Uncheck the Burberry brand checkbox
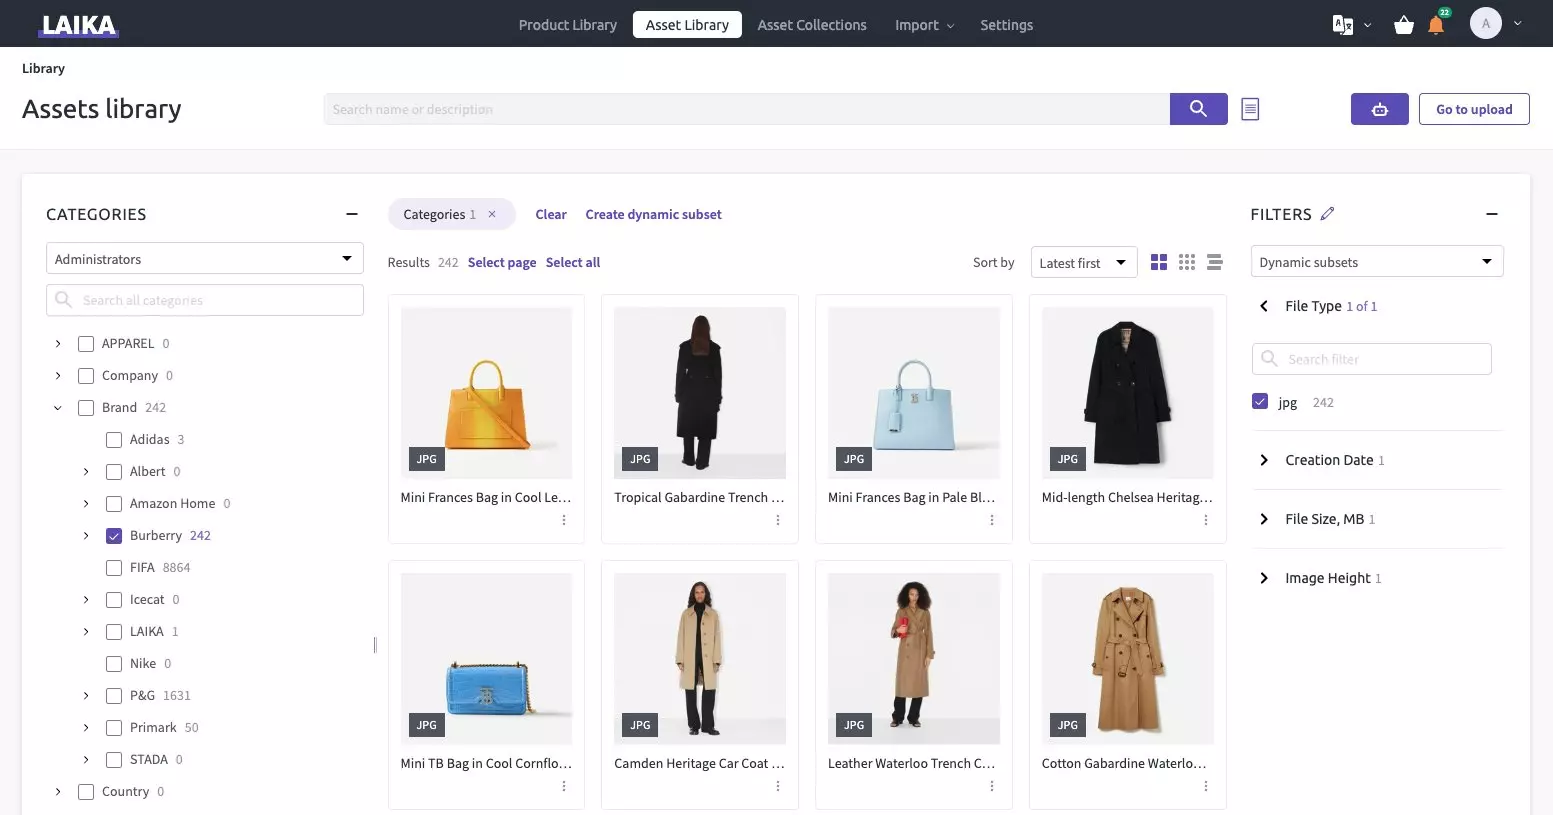Screen dimensions: 1553x815 coord(114,536)
